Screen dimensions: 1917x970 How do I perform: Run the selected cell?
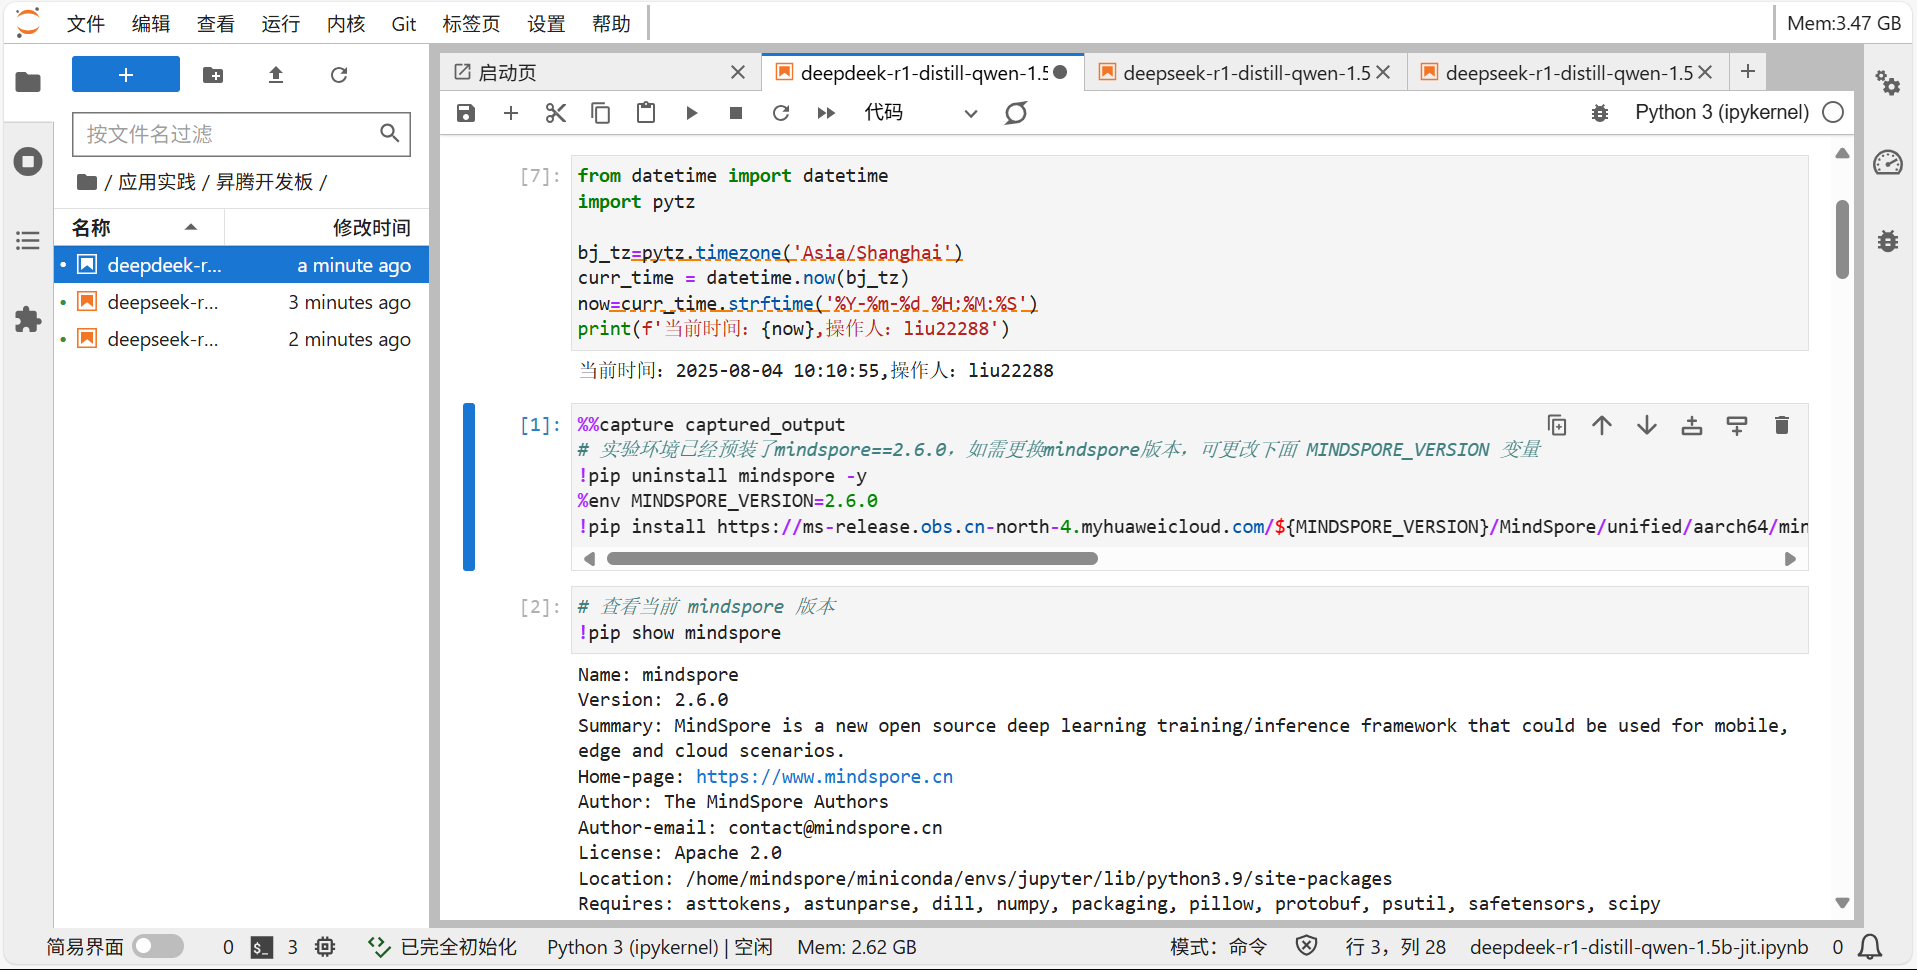[691, 113]
